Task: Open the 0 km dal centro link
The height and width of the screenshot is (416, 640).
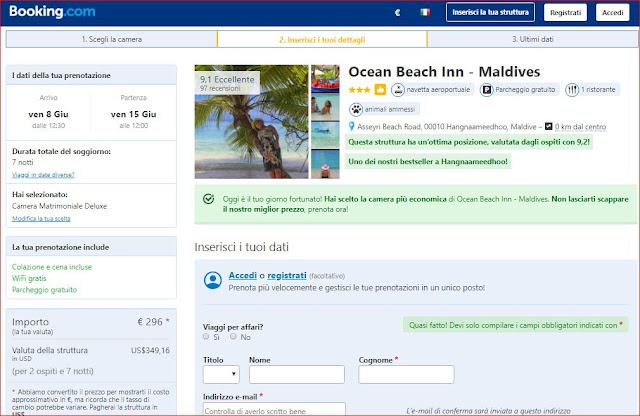Action: click(580, 127)
